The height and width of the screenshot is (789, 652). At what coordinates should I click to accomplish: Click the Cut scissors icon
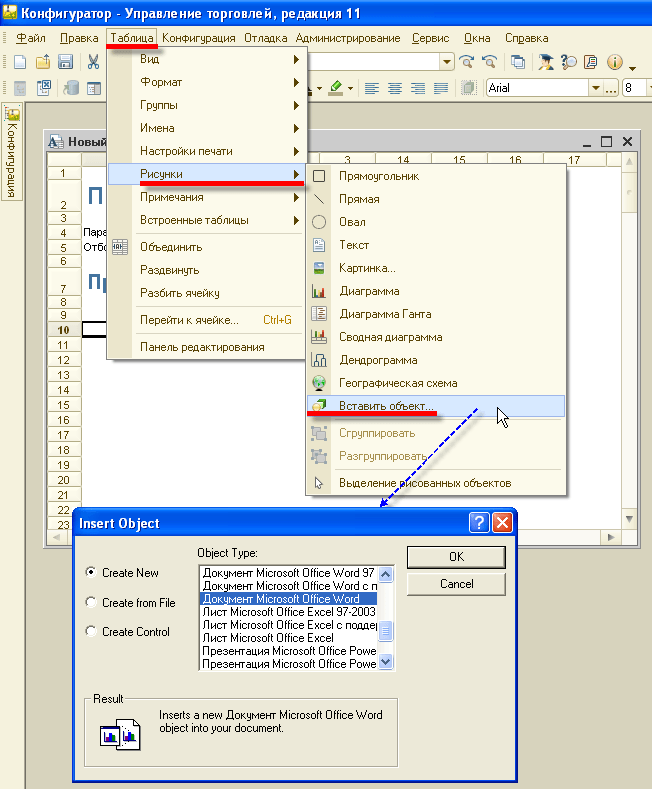[93, 62]
